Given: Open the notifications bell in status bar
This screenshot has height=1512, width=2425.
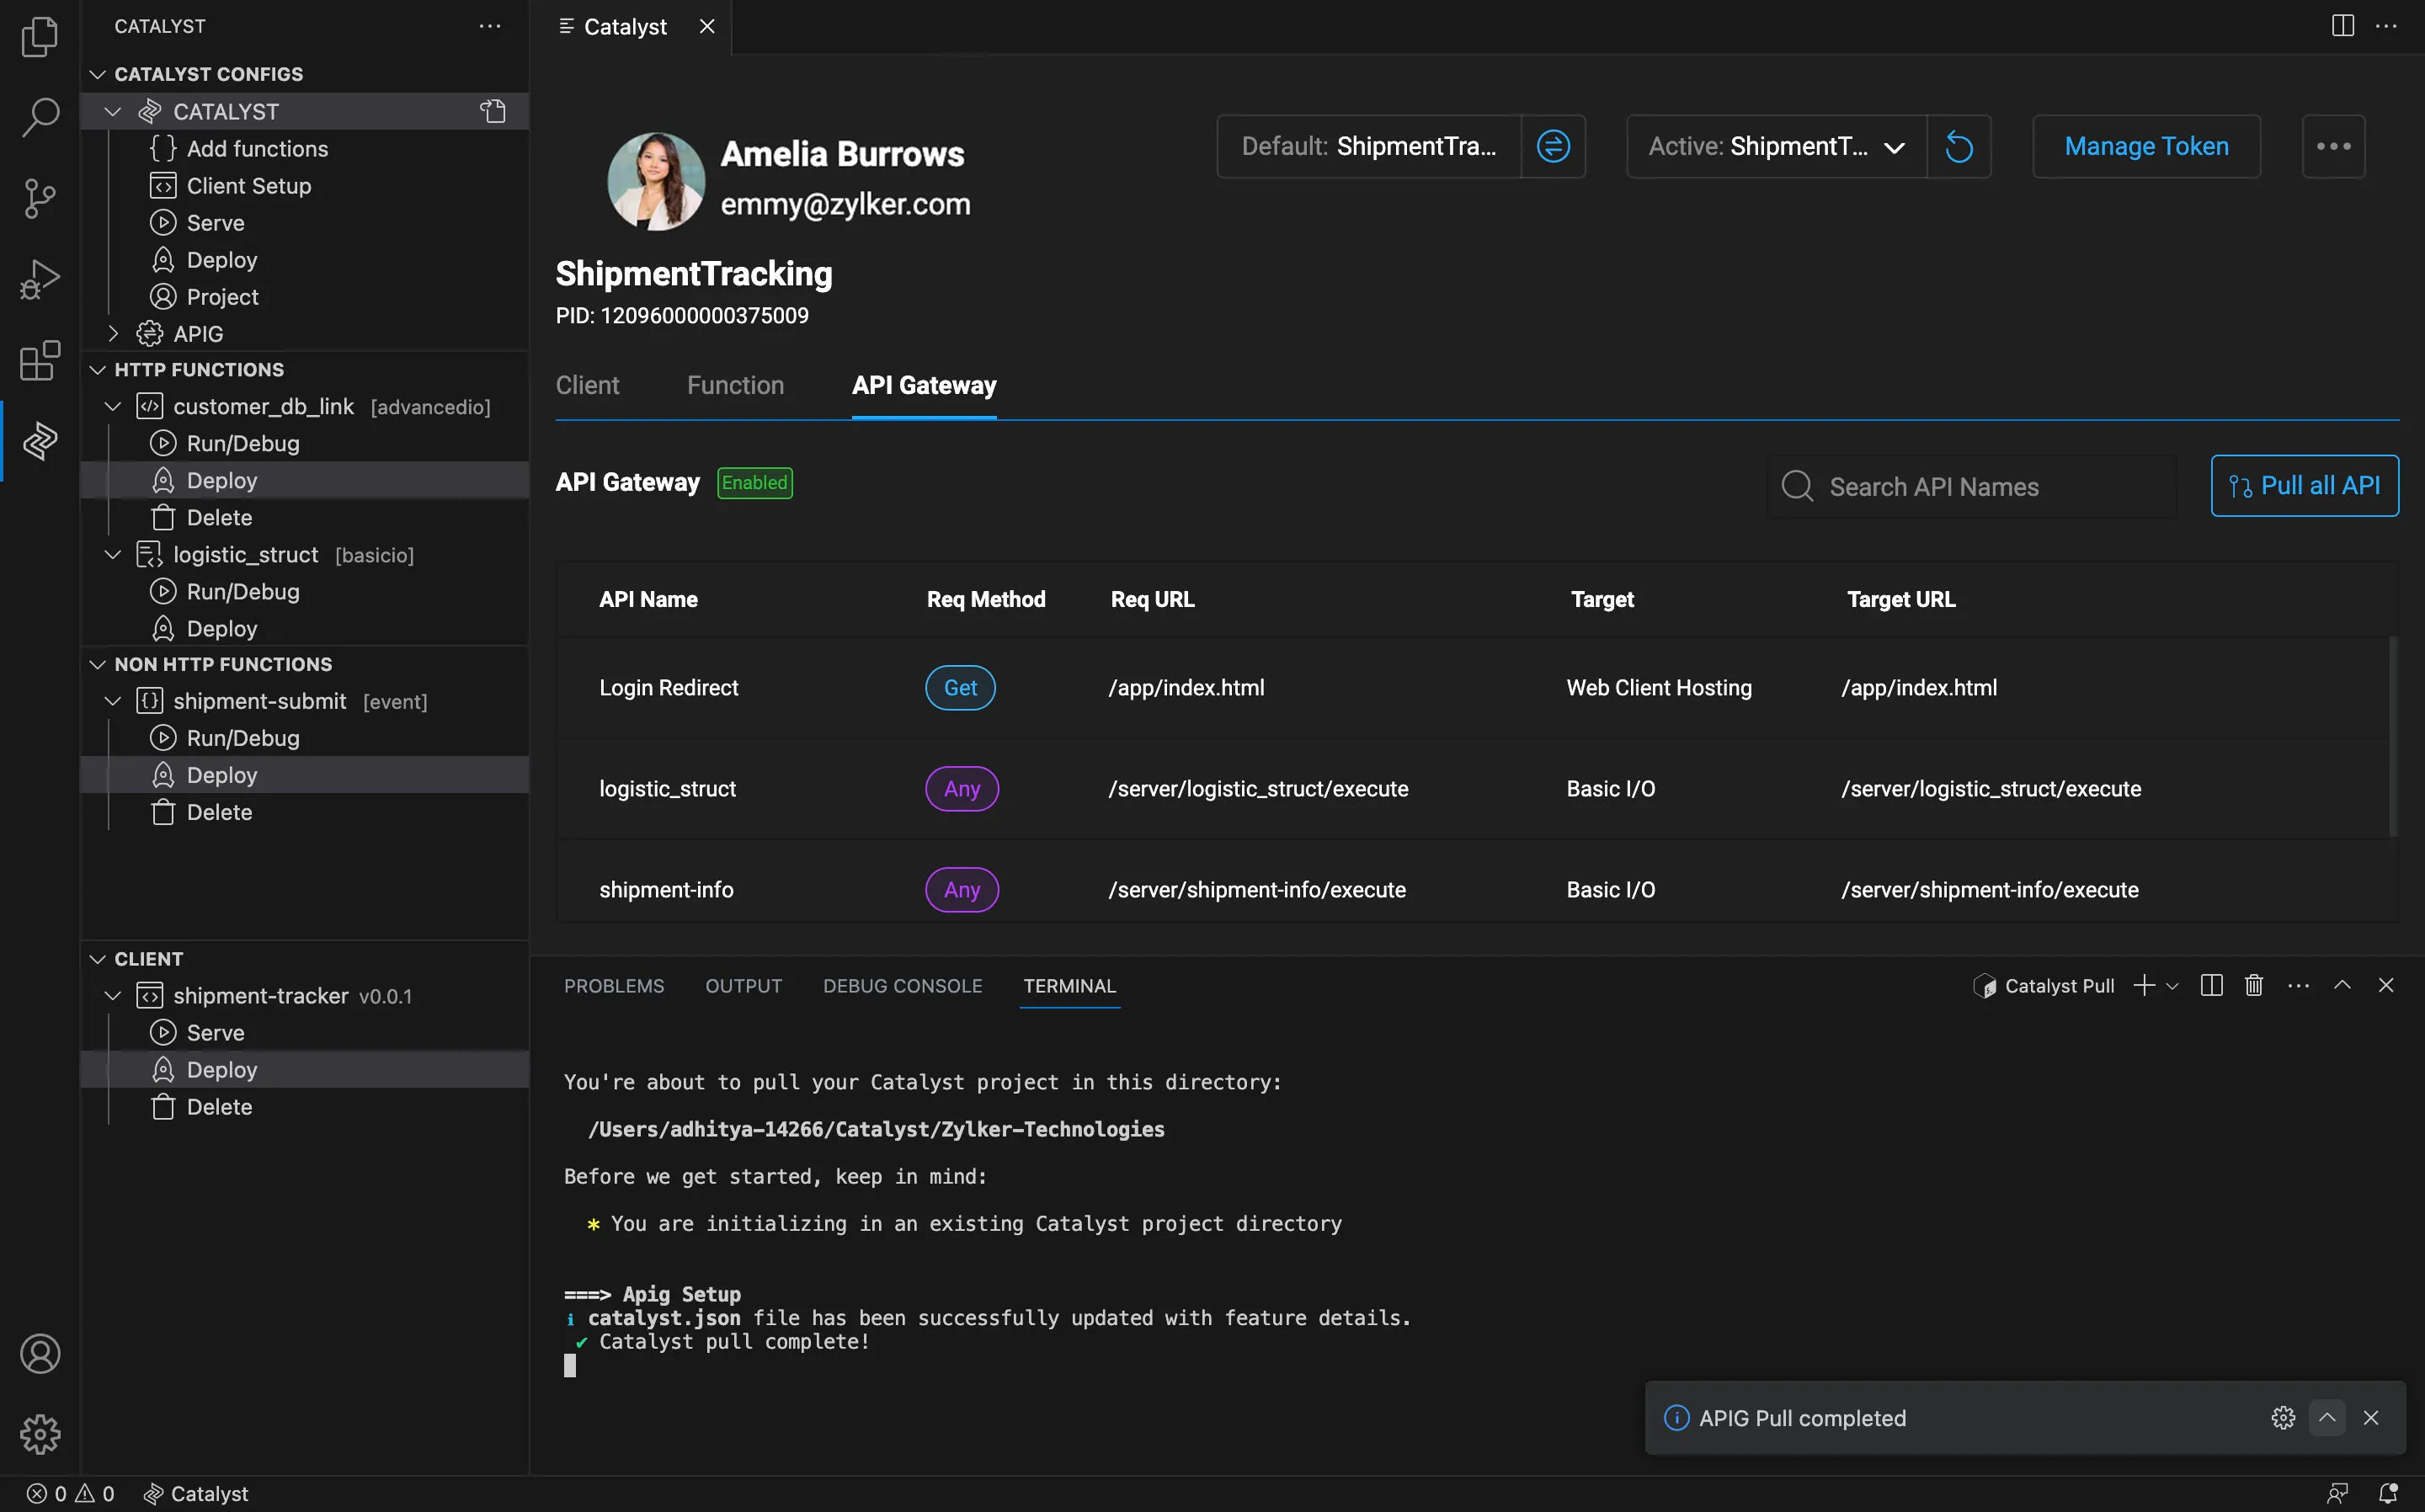Looking at the screenshot, I should [2388, 1493].
